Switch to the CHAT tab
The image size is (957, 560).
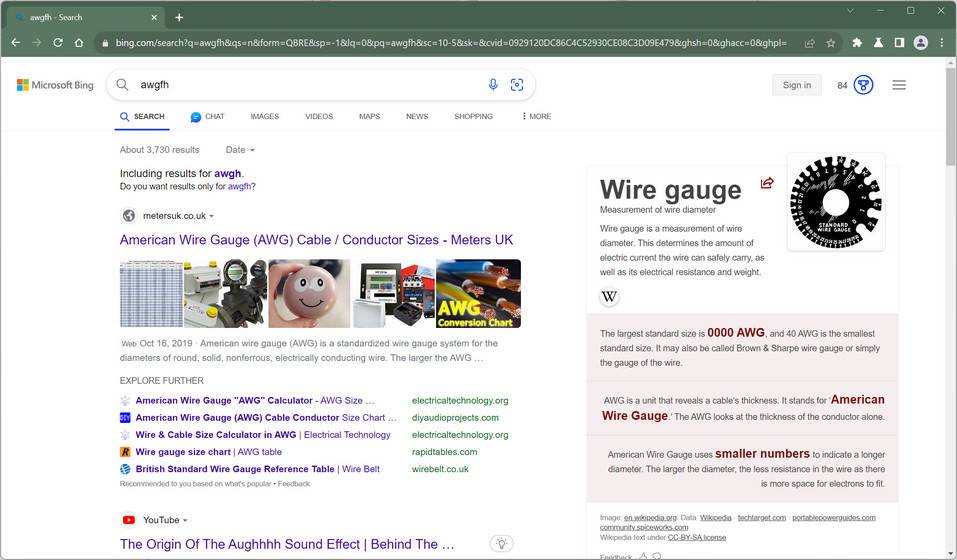click(x=208, y=117)
